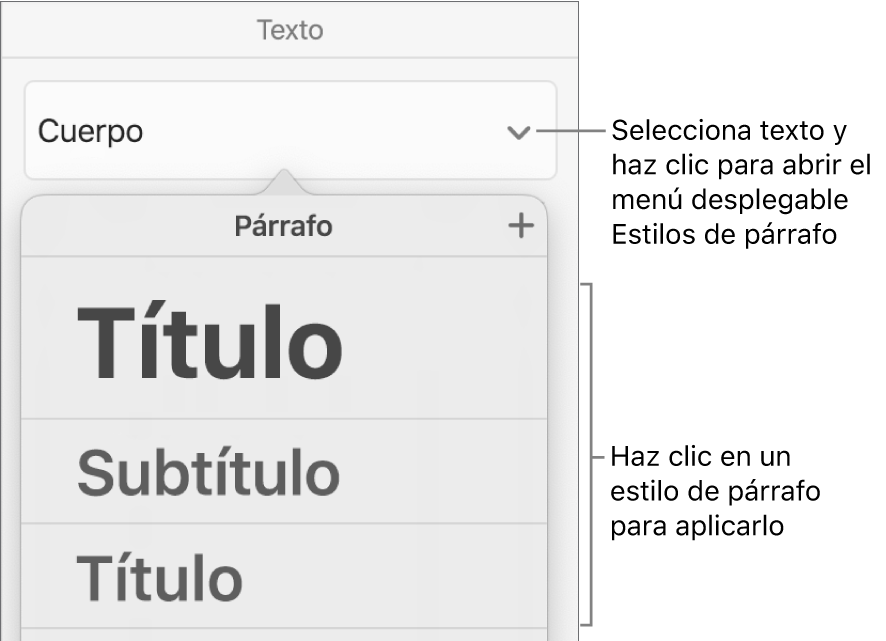
Task: Choose the smaller Título style below Subtítulo
Action: coord(160,577)
